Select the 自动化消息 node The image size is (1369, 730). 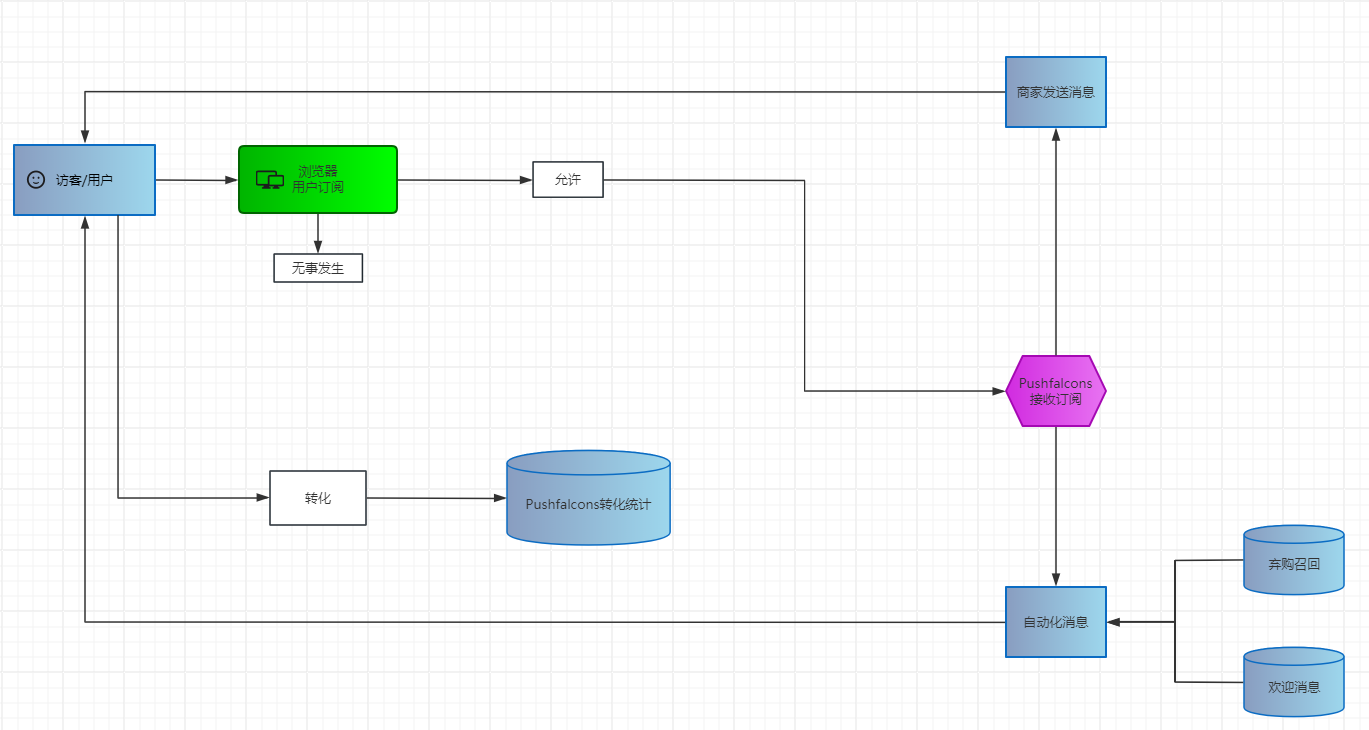[1056, 622]
